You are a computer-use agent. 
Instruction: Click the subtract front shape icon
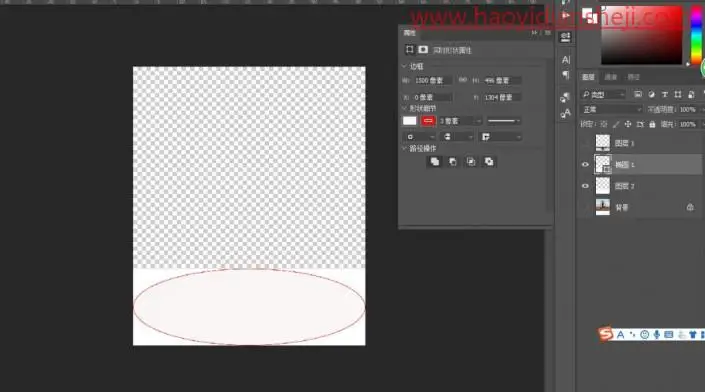tap(453, 162)
